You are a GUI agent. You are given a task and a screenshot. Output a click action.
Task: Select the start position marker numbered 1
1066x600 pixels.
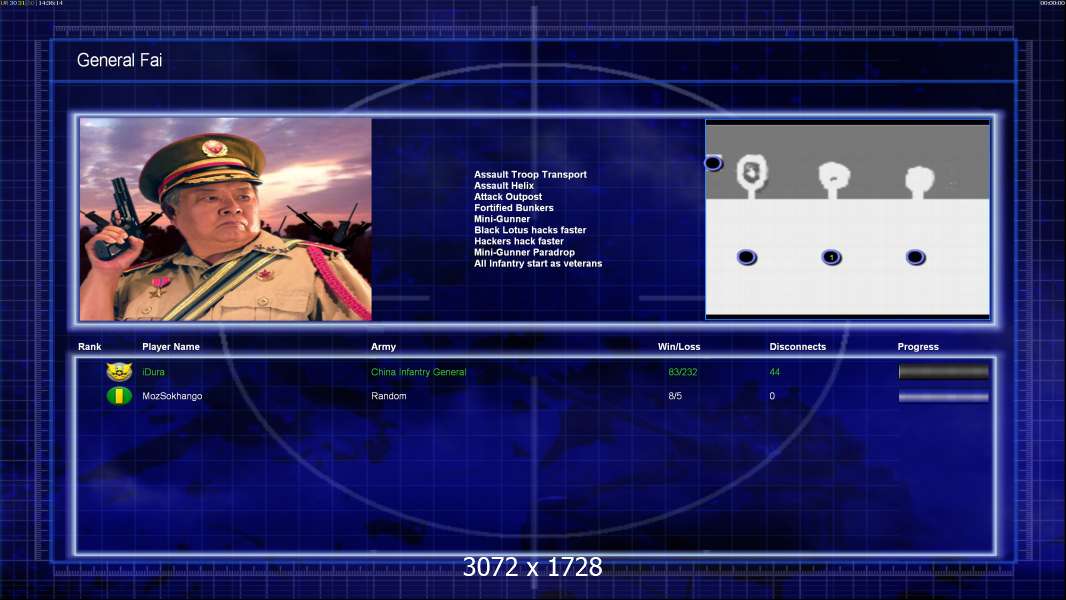(831, 257)
